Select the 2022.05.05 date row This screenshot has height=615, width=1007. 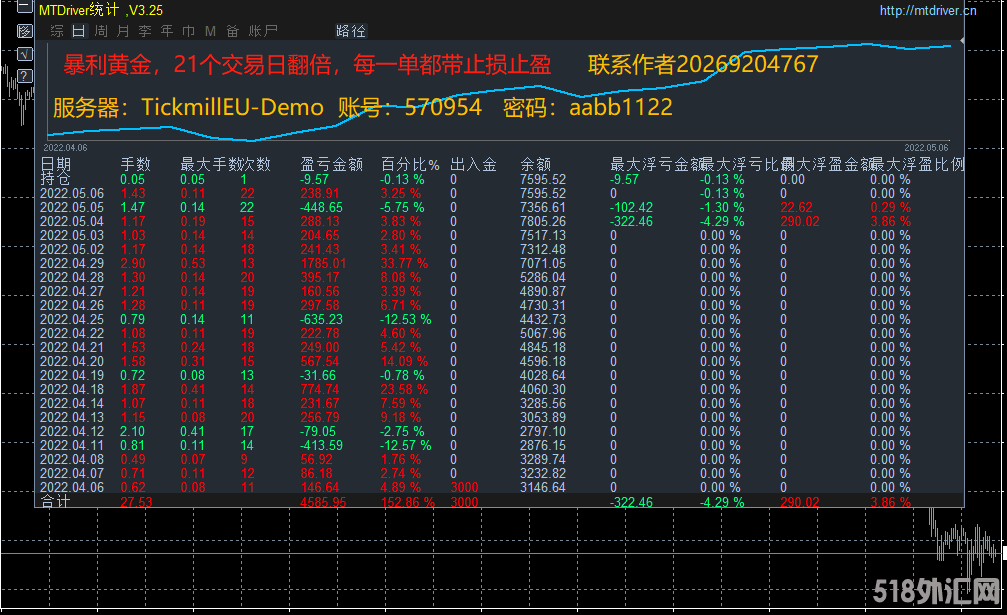pos(72,207)
